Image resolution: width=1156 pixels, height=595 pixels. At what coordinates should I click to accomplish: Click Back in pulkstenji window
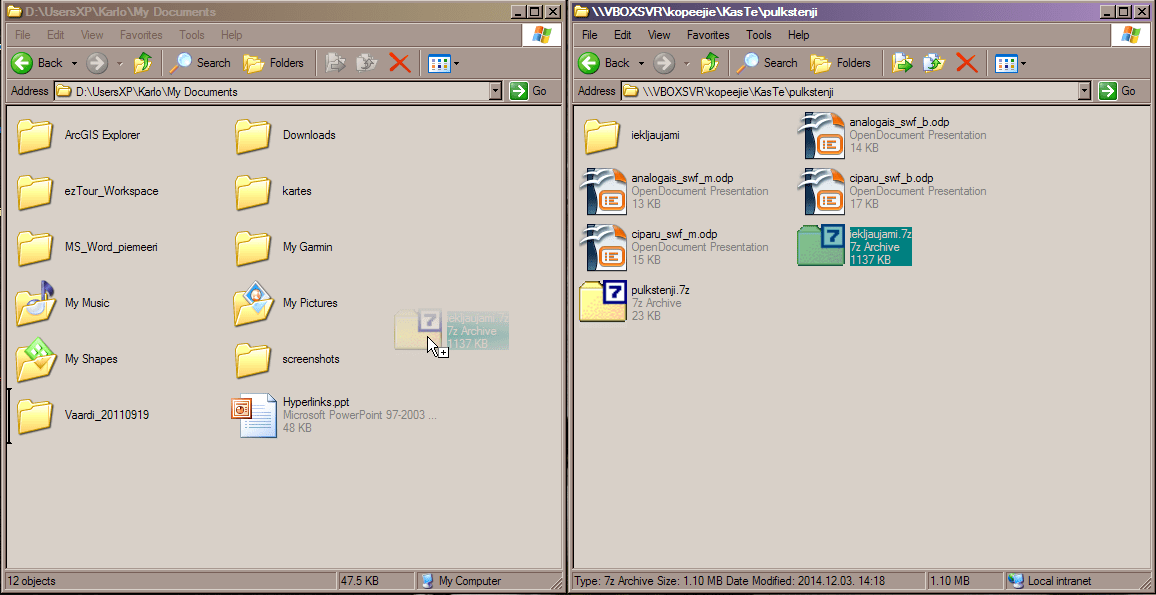(x=605, y=63)
